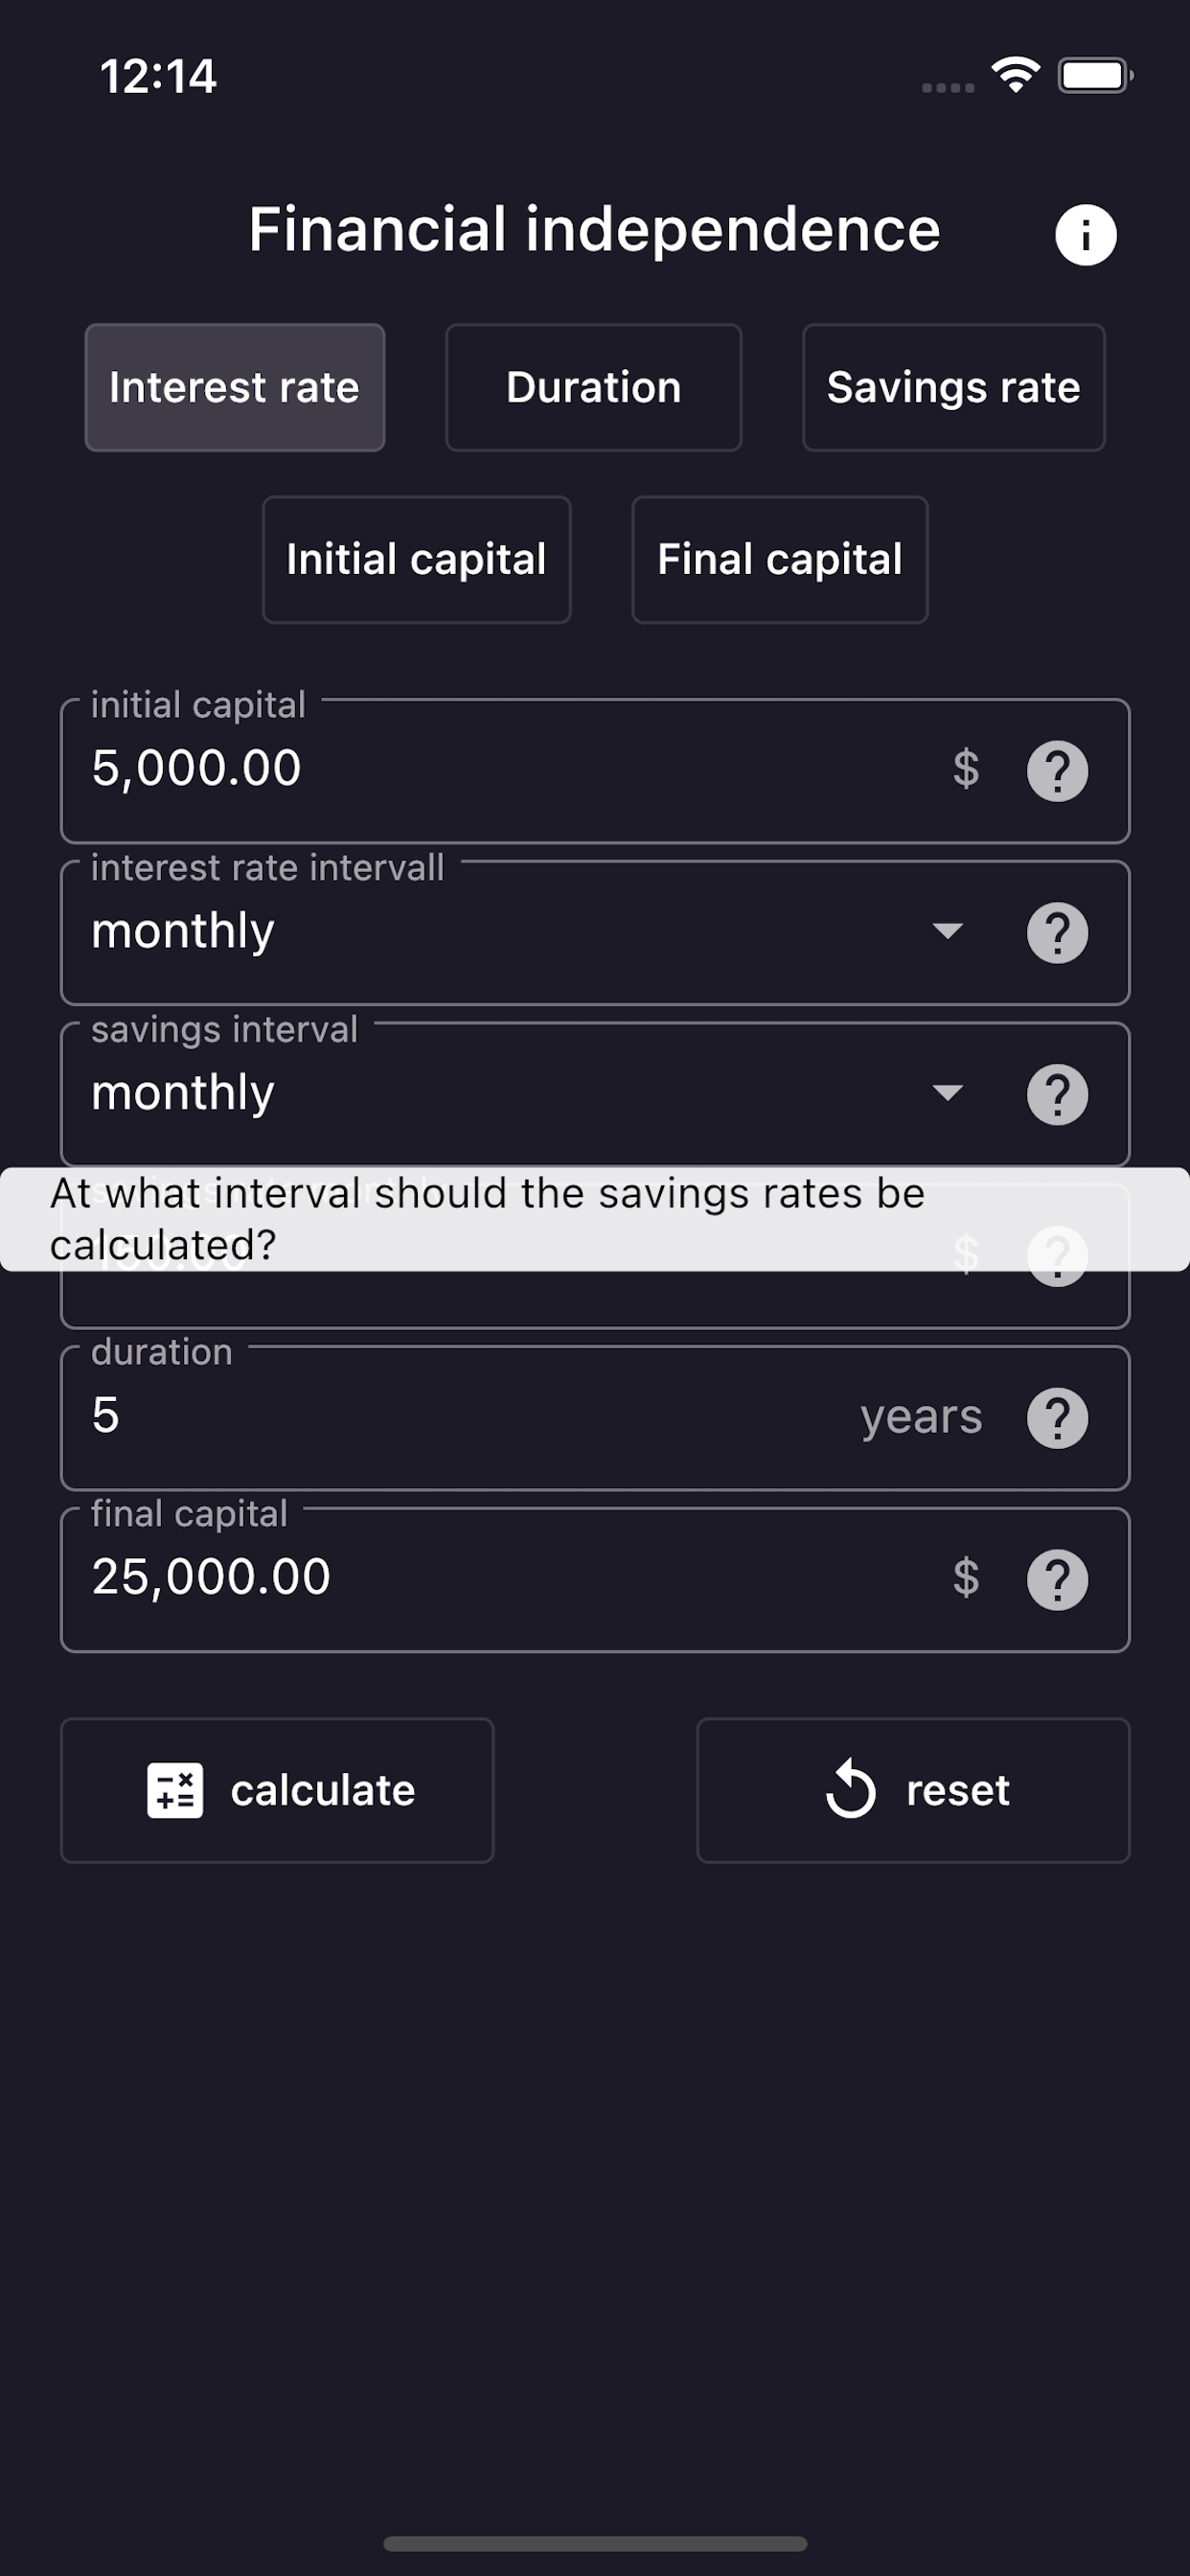Check the Wi-Fi status icon
Image resolution: width=1190 pixels, height=2576 pixels.
pos(1015,75)
